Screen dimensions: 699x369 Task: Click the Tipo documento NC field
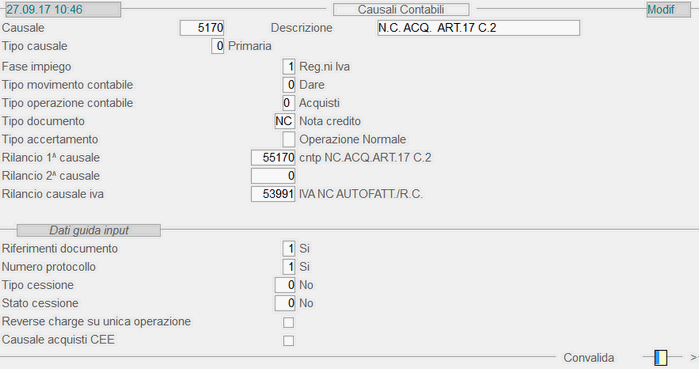(x=284, y=121)
